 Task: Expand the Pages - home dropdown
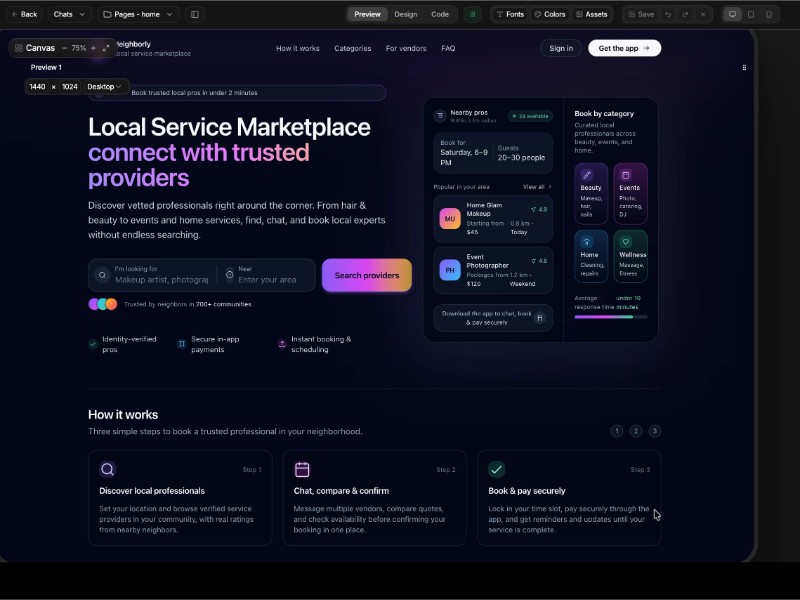coord(139,15)
